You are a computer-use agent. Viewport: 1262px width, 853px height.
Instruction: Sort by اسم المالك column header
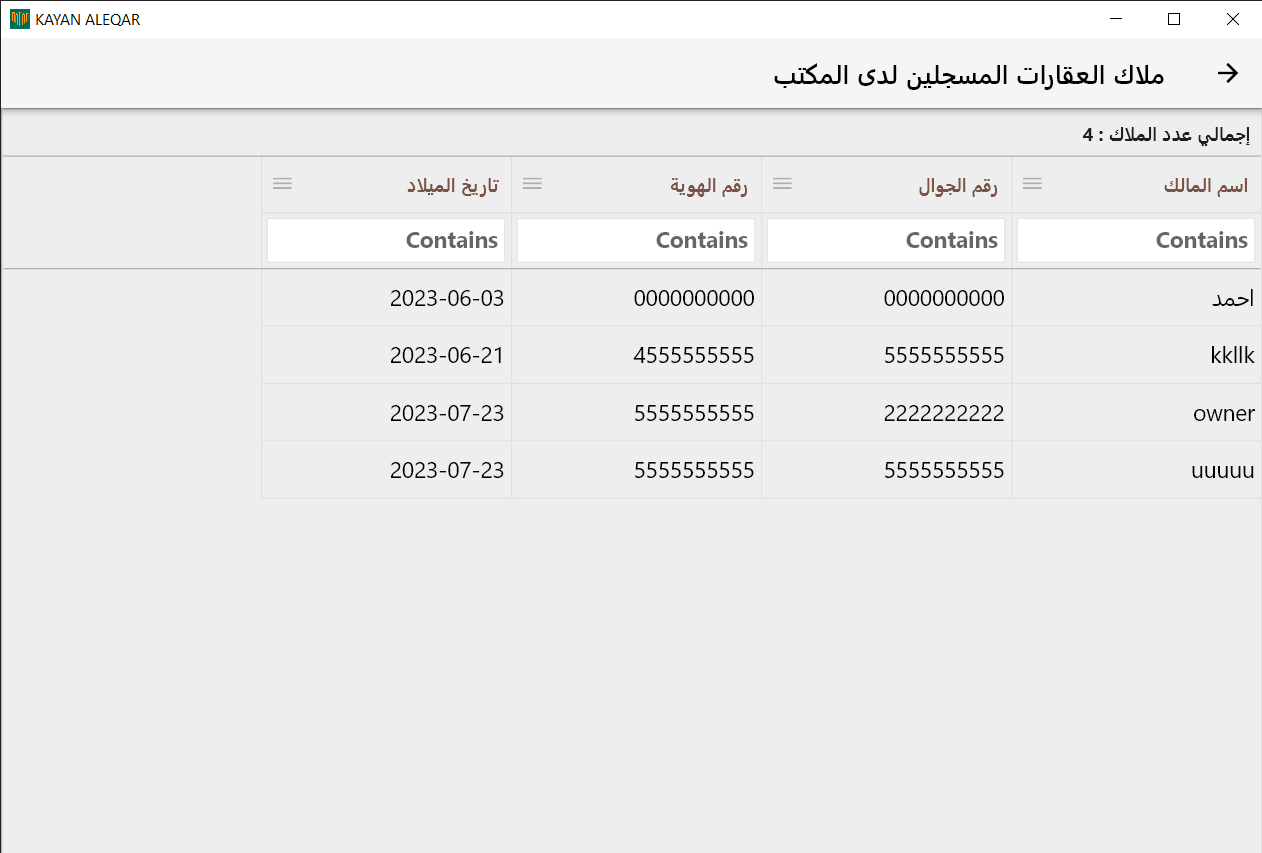(x=1205, y=186)
